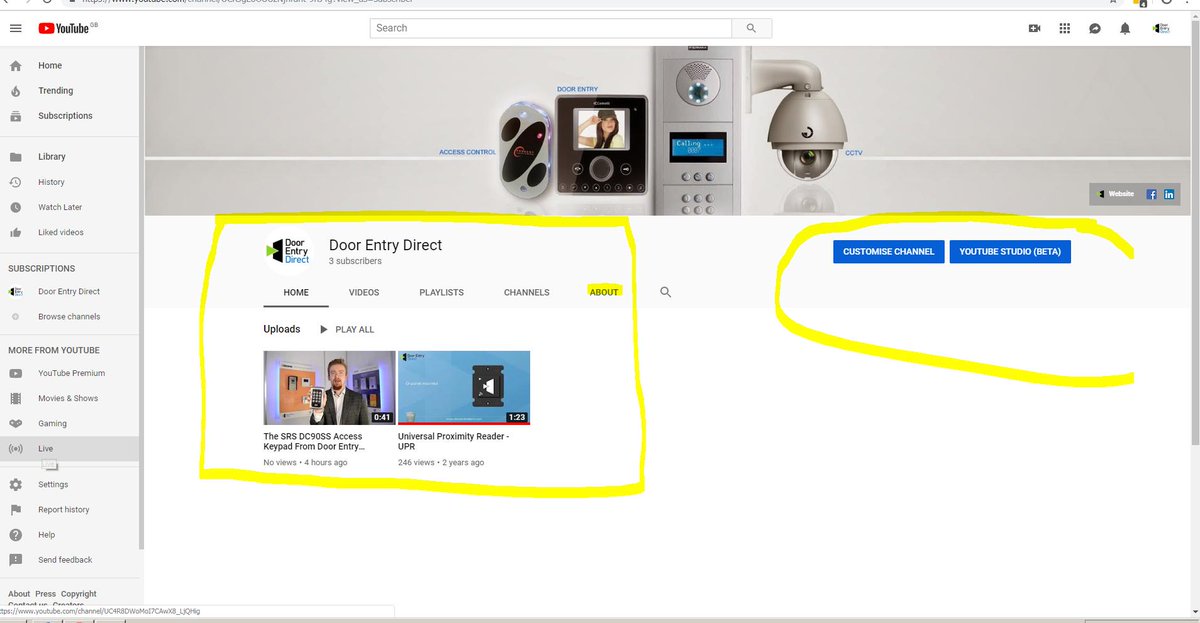The width and height of the screenshot is (1200, 623).
Task: Click PLAY ALL uploads
Action: pos(346,329)
